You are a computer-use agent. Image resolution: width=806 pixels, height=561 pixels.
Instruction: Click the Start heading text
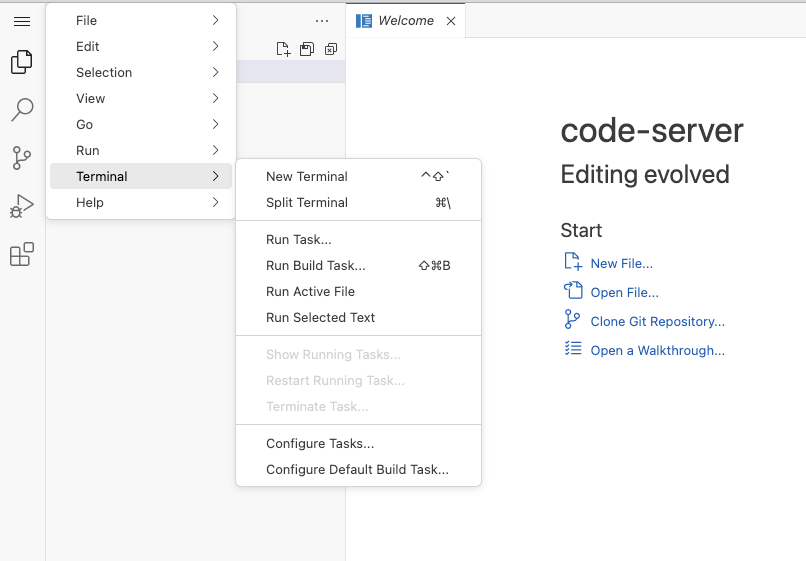click(x=581, y=230)
